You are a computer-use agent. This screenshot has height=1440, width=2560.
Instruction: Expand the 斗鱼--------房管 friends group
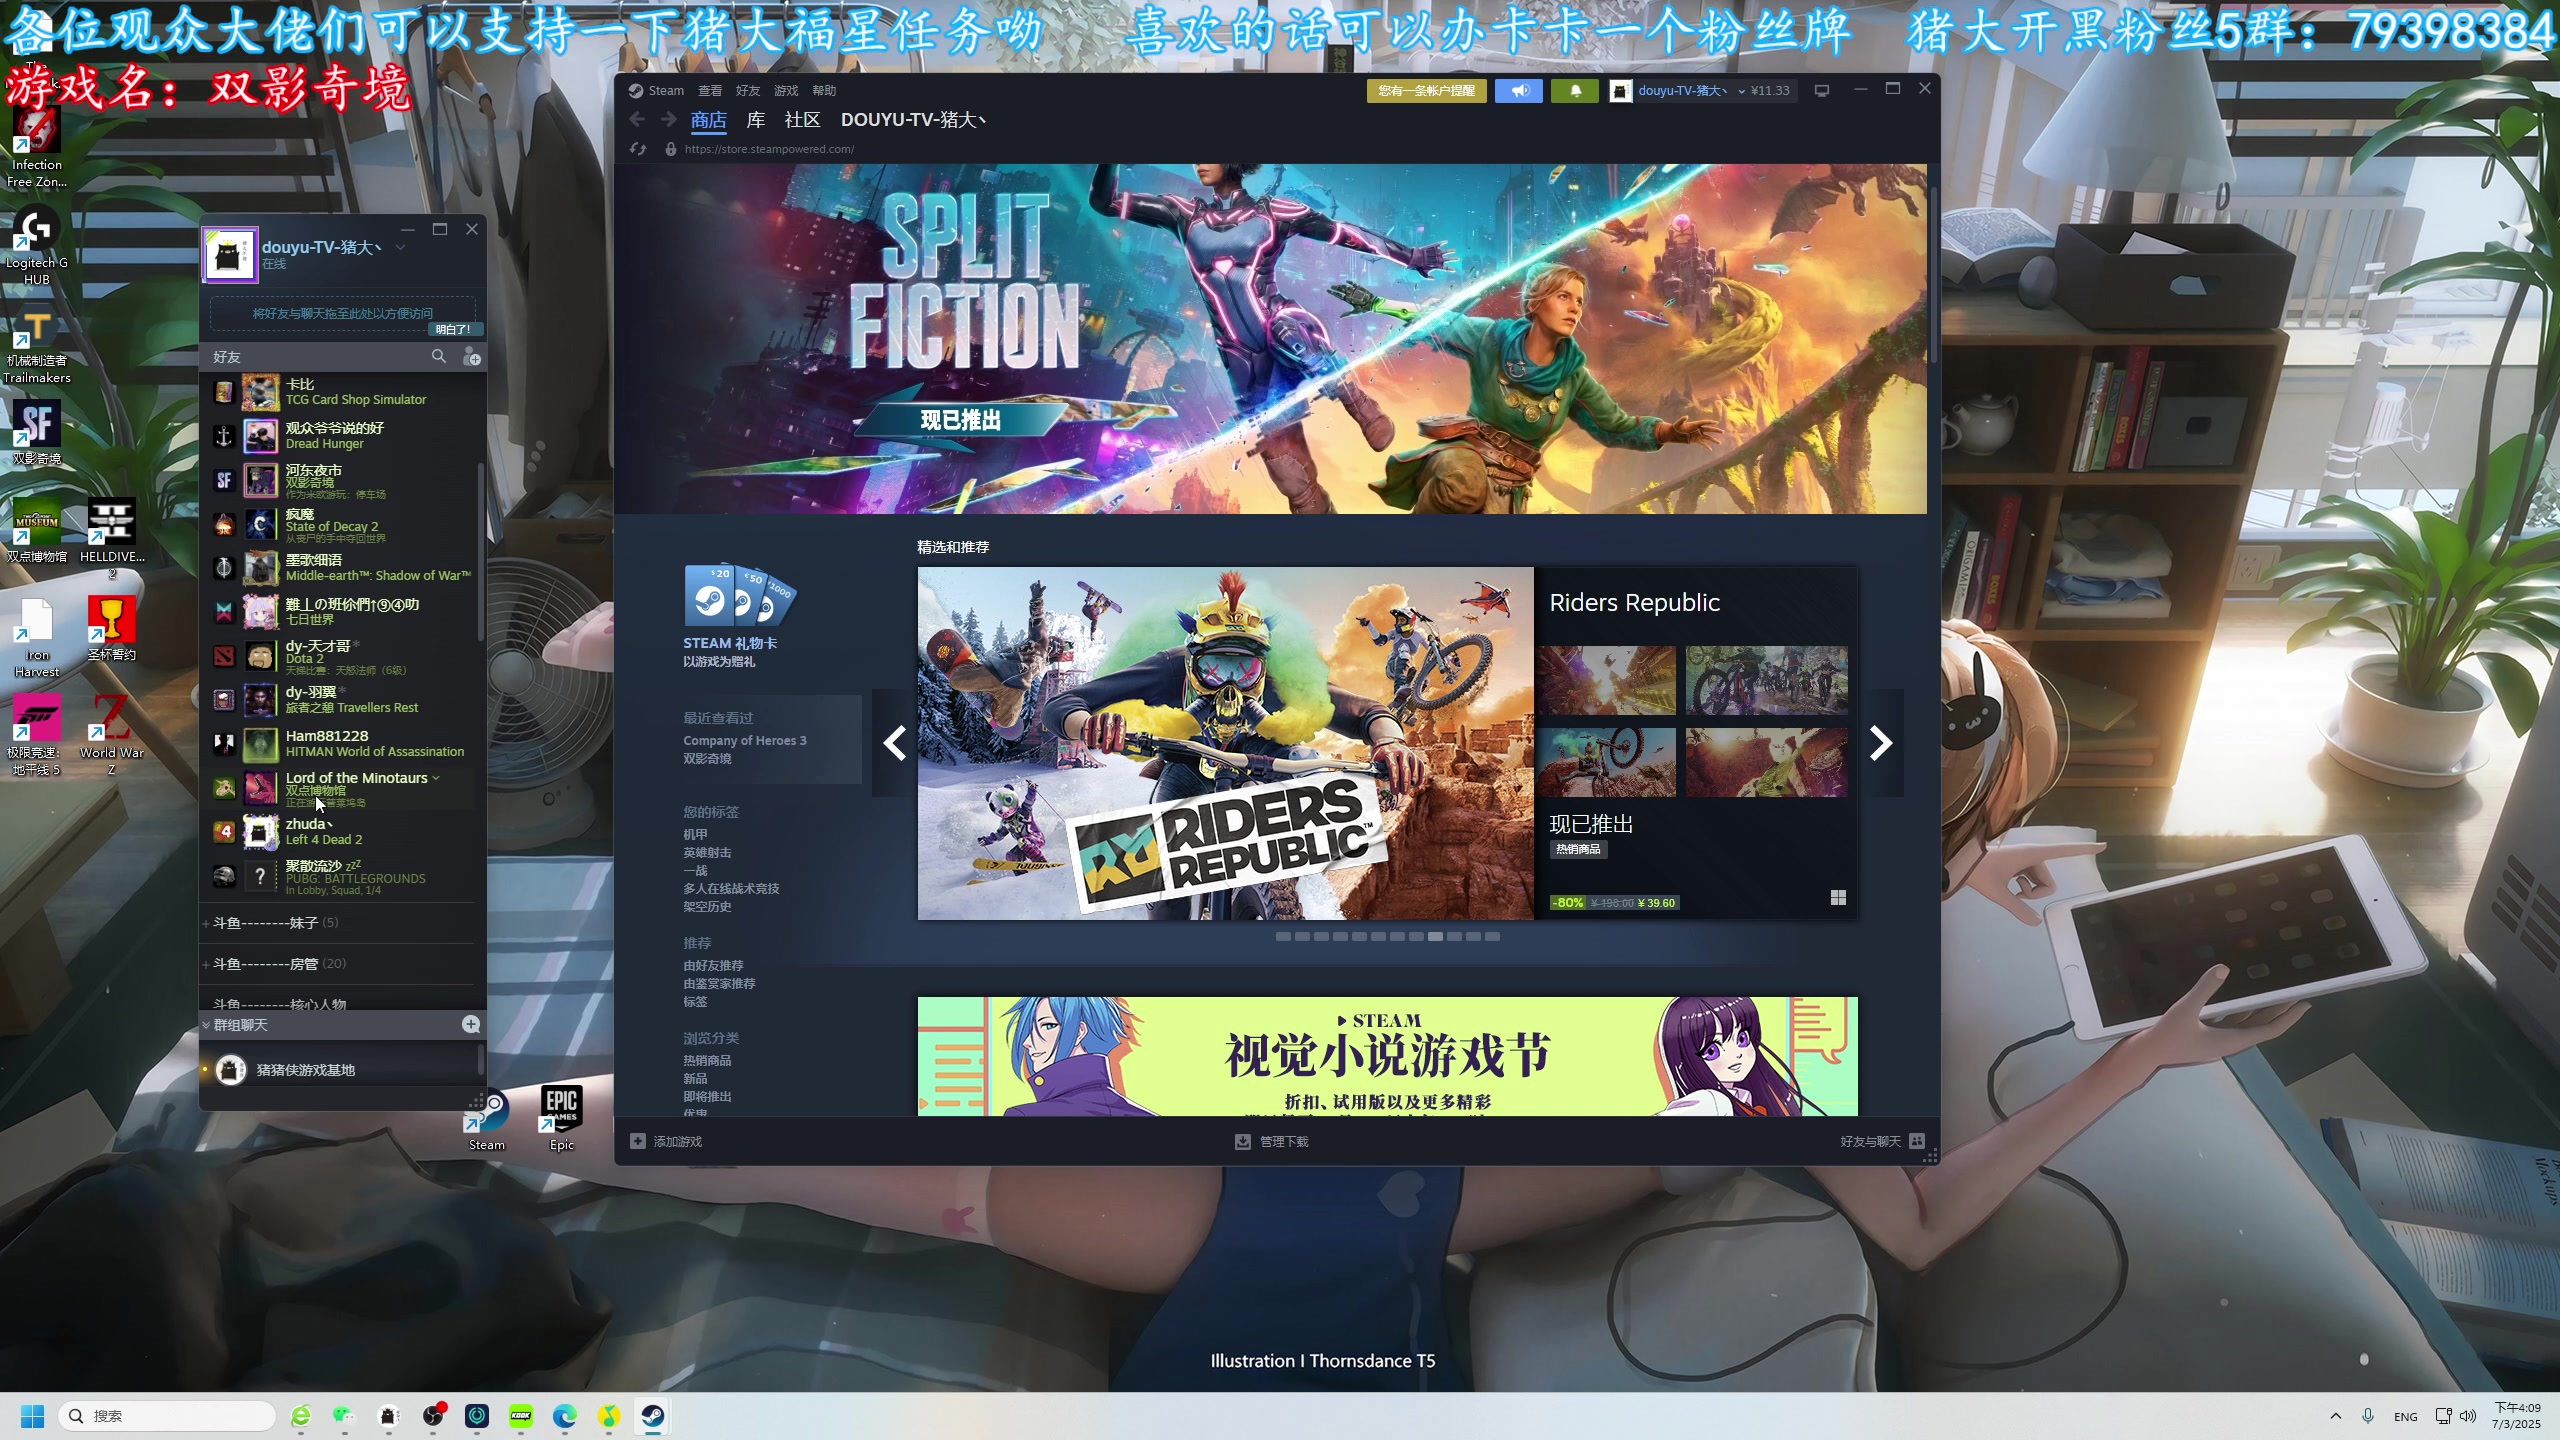click(x=279, y=963)
